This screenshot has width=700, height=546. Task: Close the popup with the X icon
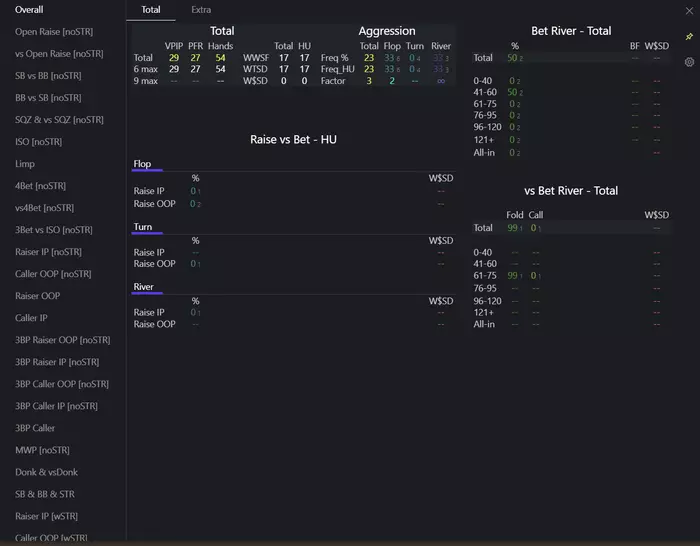coord(689,11)
